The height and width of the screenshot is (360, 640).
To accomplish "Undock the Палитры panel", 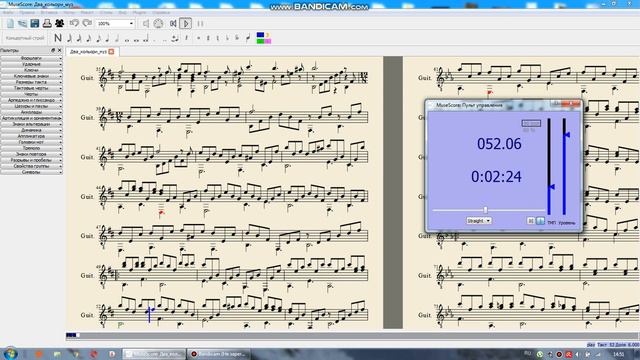I will click(x=53, y=50).
